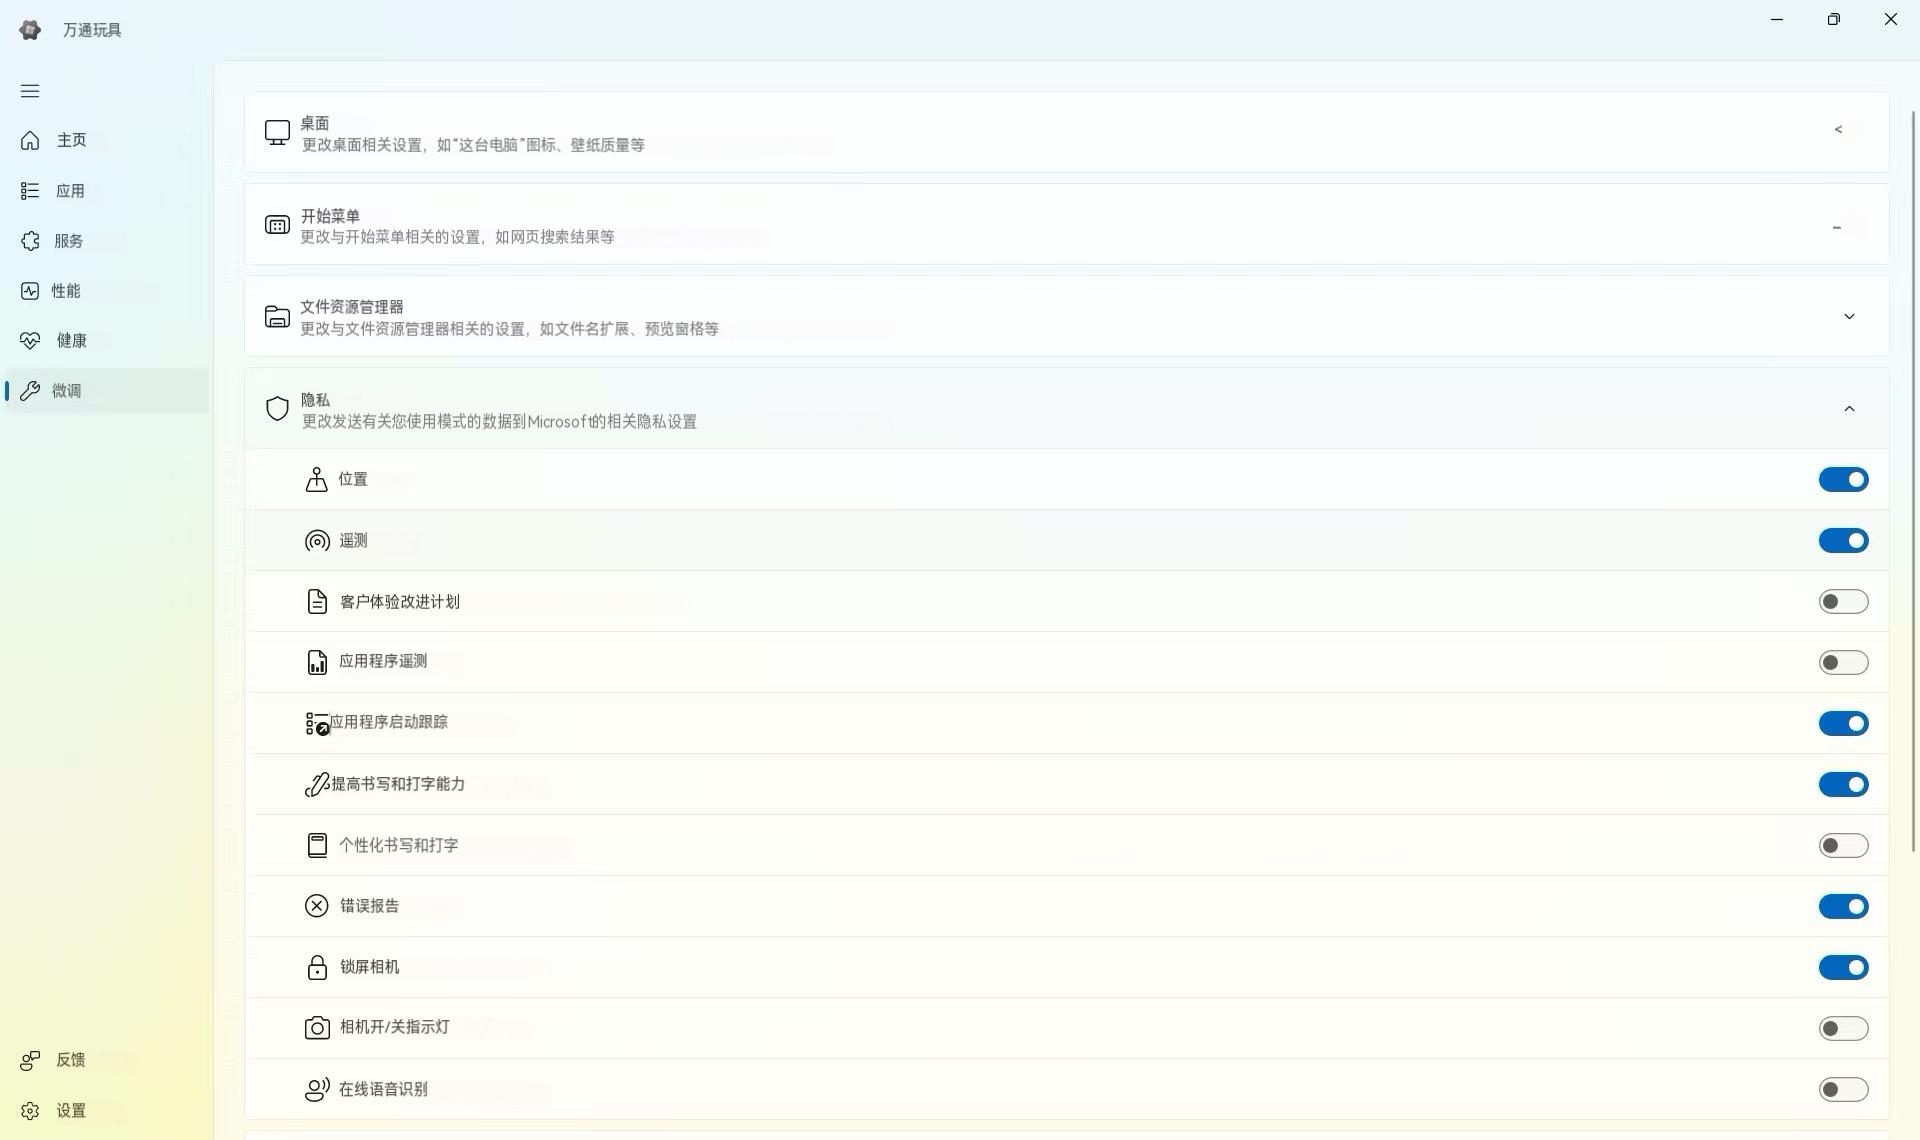
Task: Click the 相机开/关指示灯 camera icon
Action: click(x=317, y=1028)
